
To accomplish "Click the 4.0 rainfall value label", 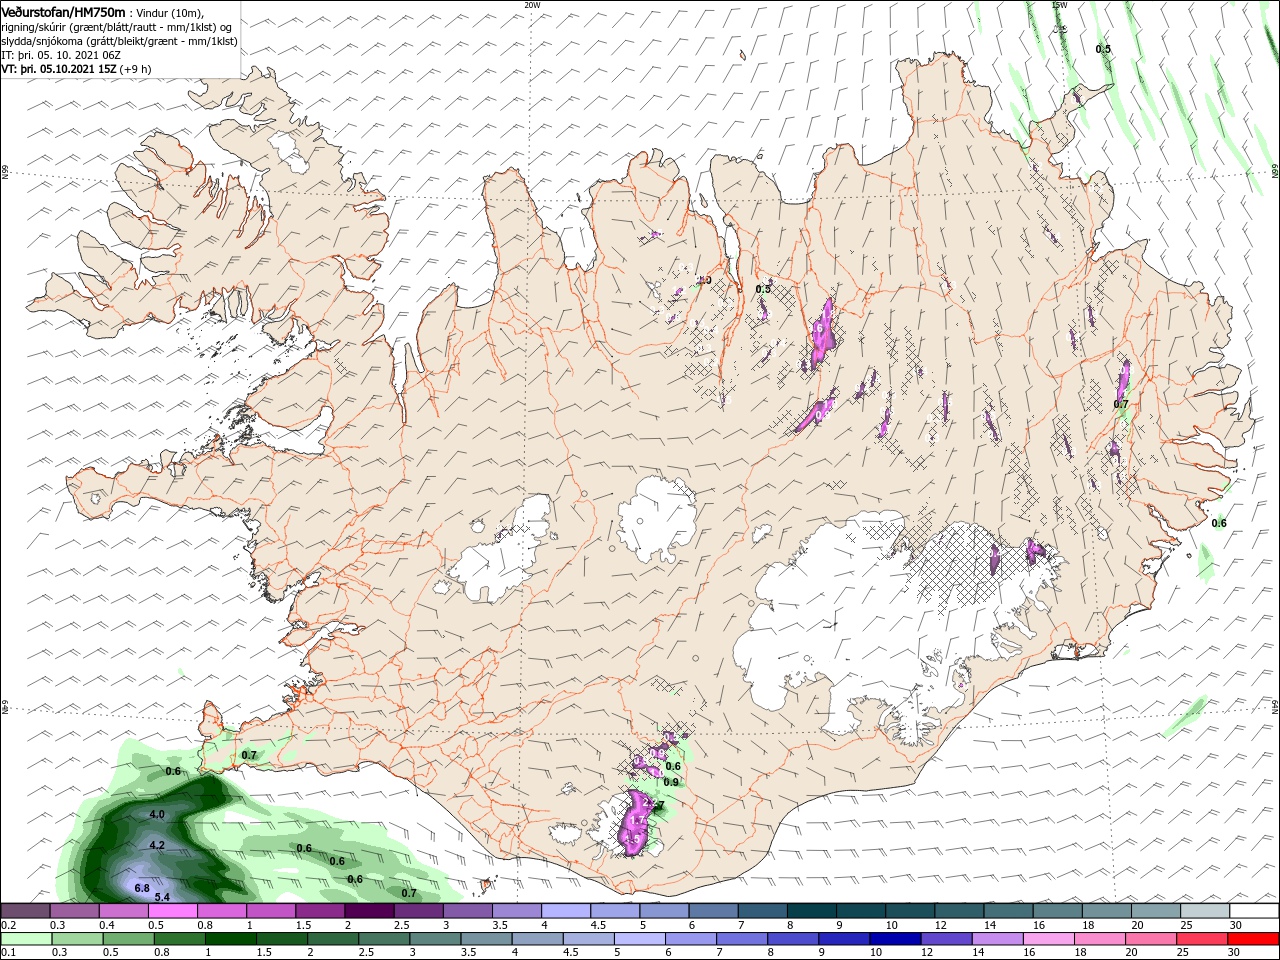I will point(157,815).
